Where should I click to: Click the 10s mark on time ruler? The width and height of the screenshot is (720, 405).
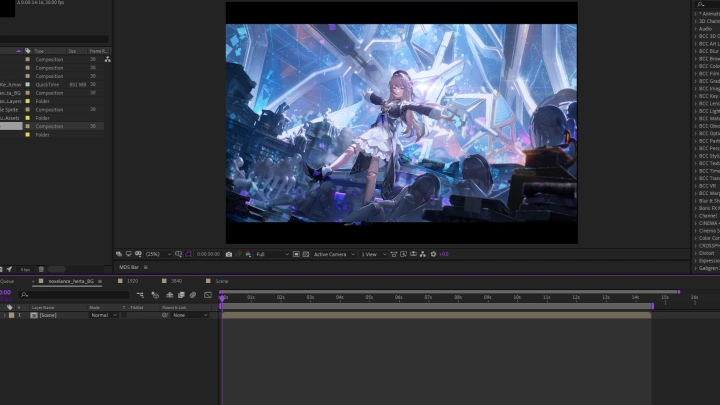517,298
